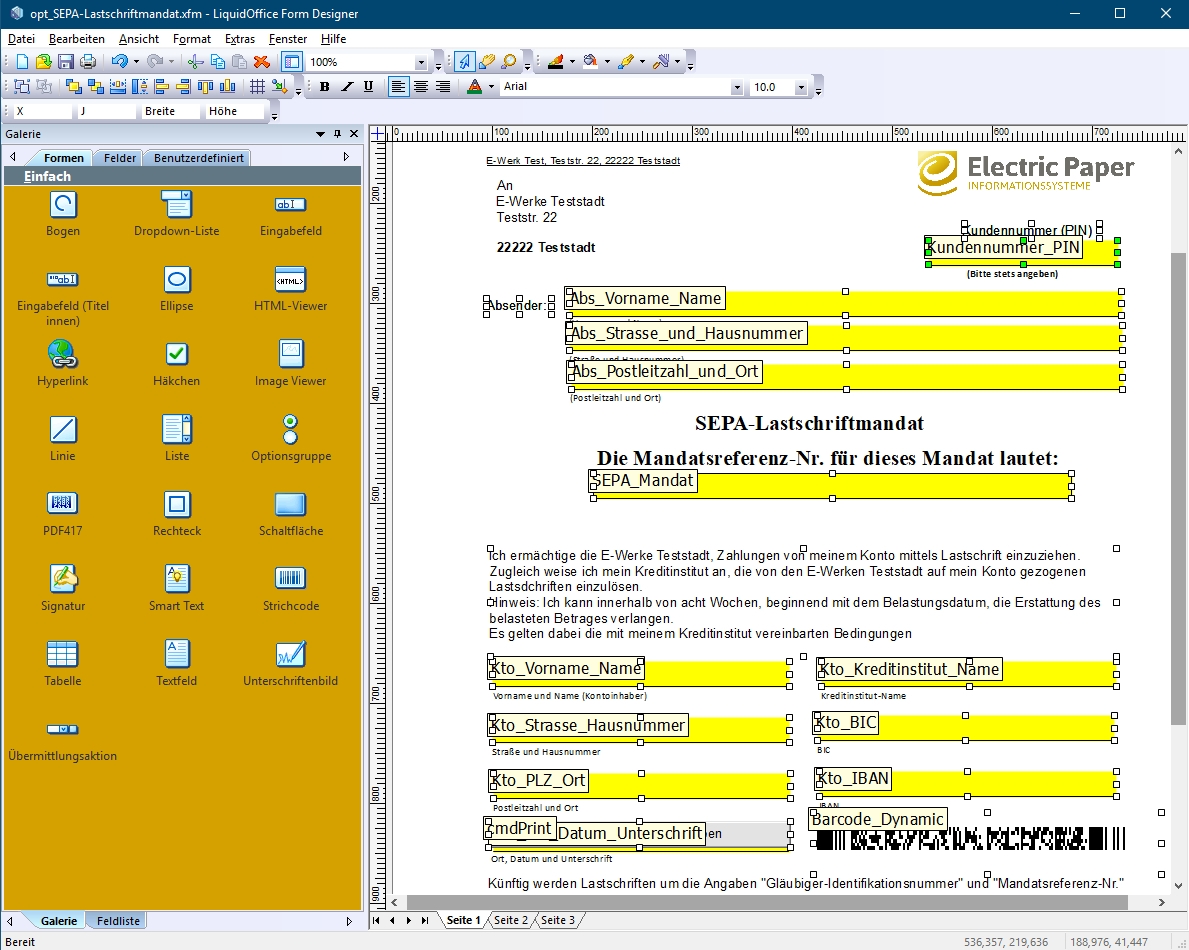Select the Unterschriftenbild gallery item

point(290,665)
